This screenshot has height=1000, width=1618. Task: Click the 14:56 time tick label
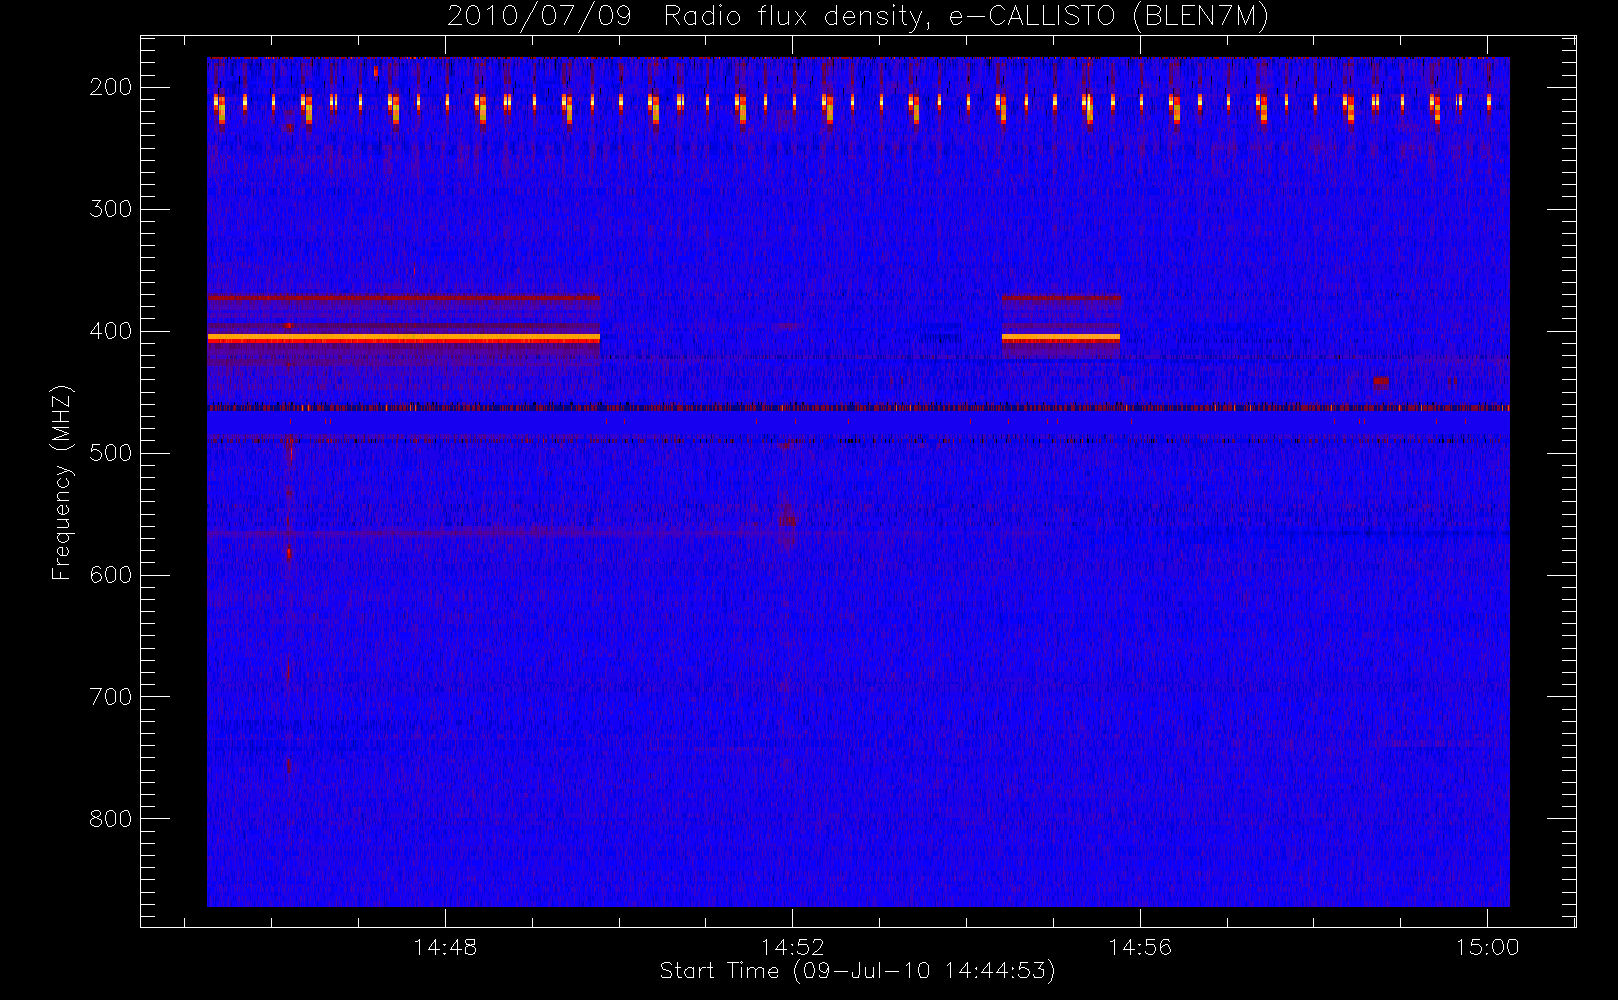[1140, 947]
